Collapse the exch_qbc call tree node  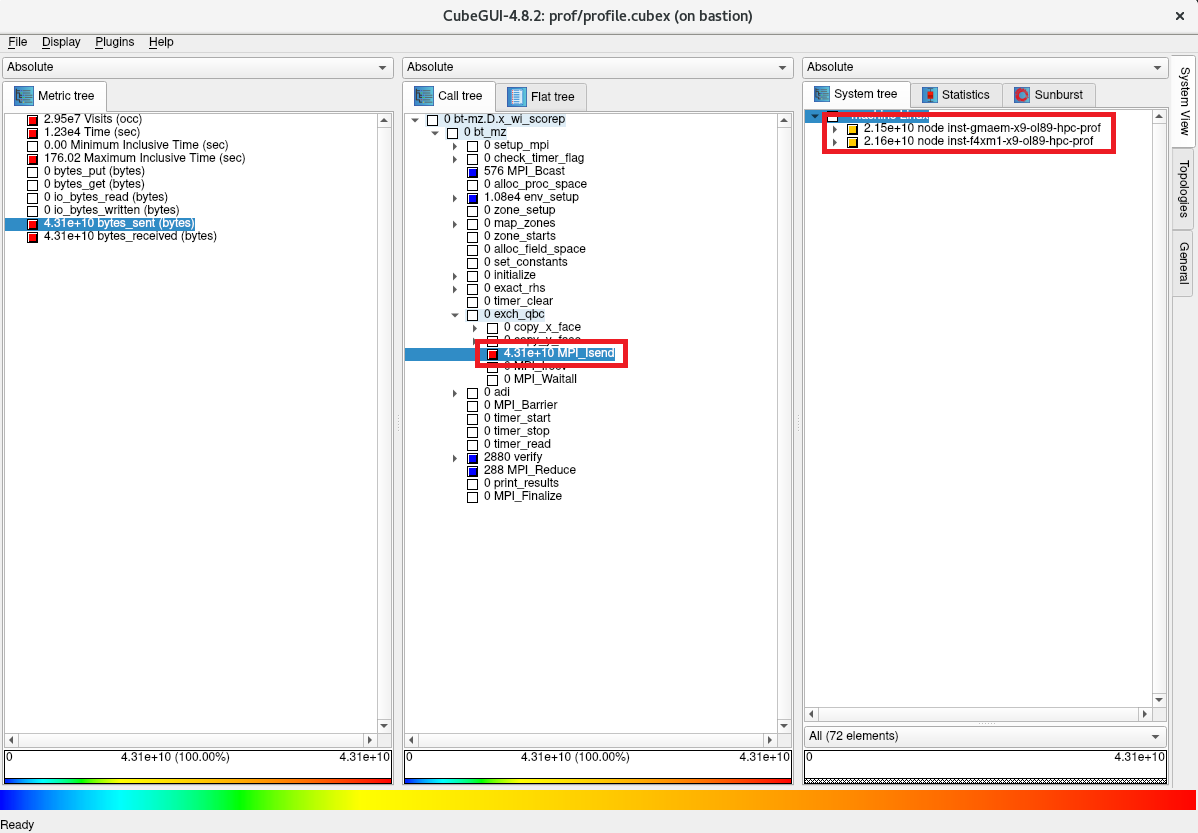coord(456,315)
